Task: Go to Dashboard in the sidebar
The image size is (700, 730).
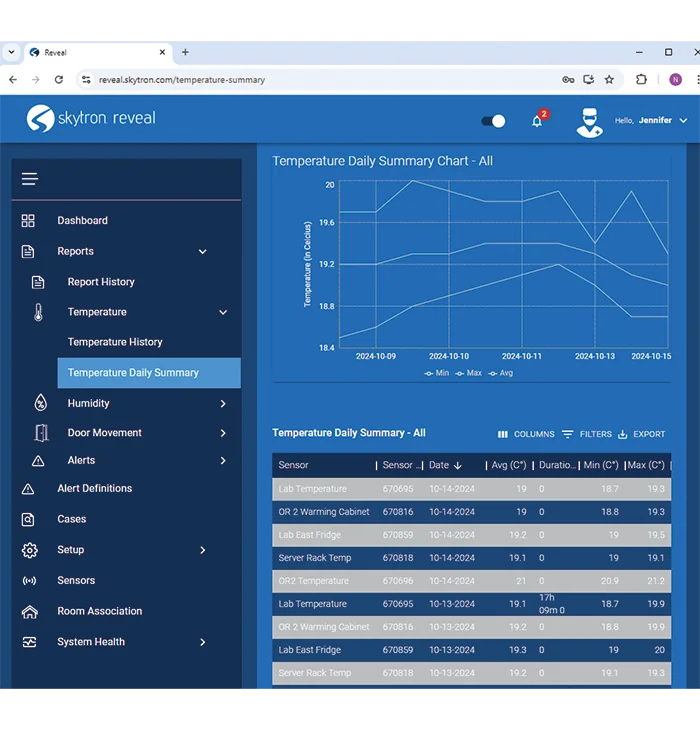Action: click(82, 221)
